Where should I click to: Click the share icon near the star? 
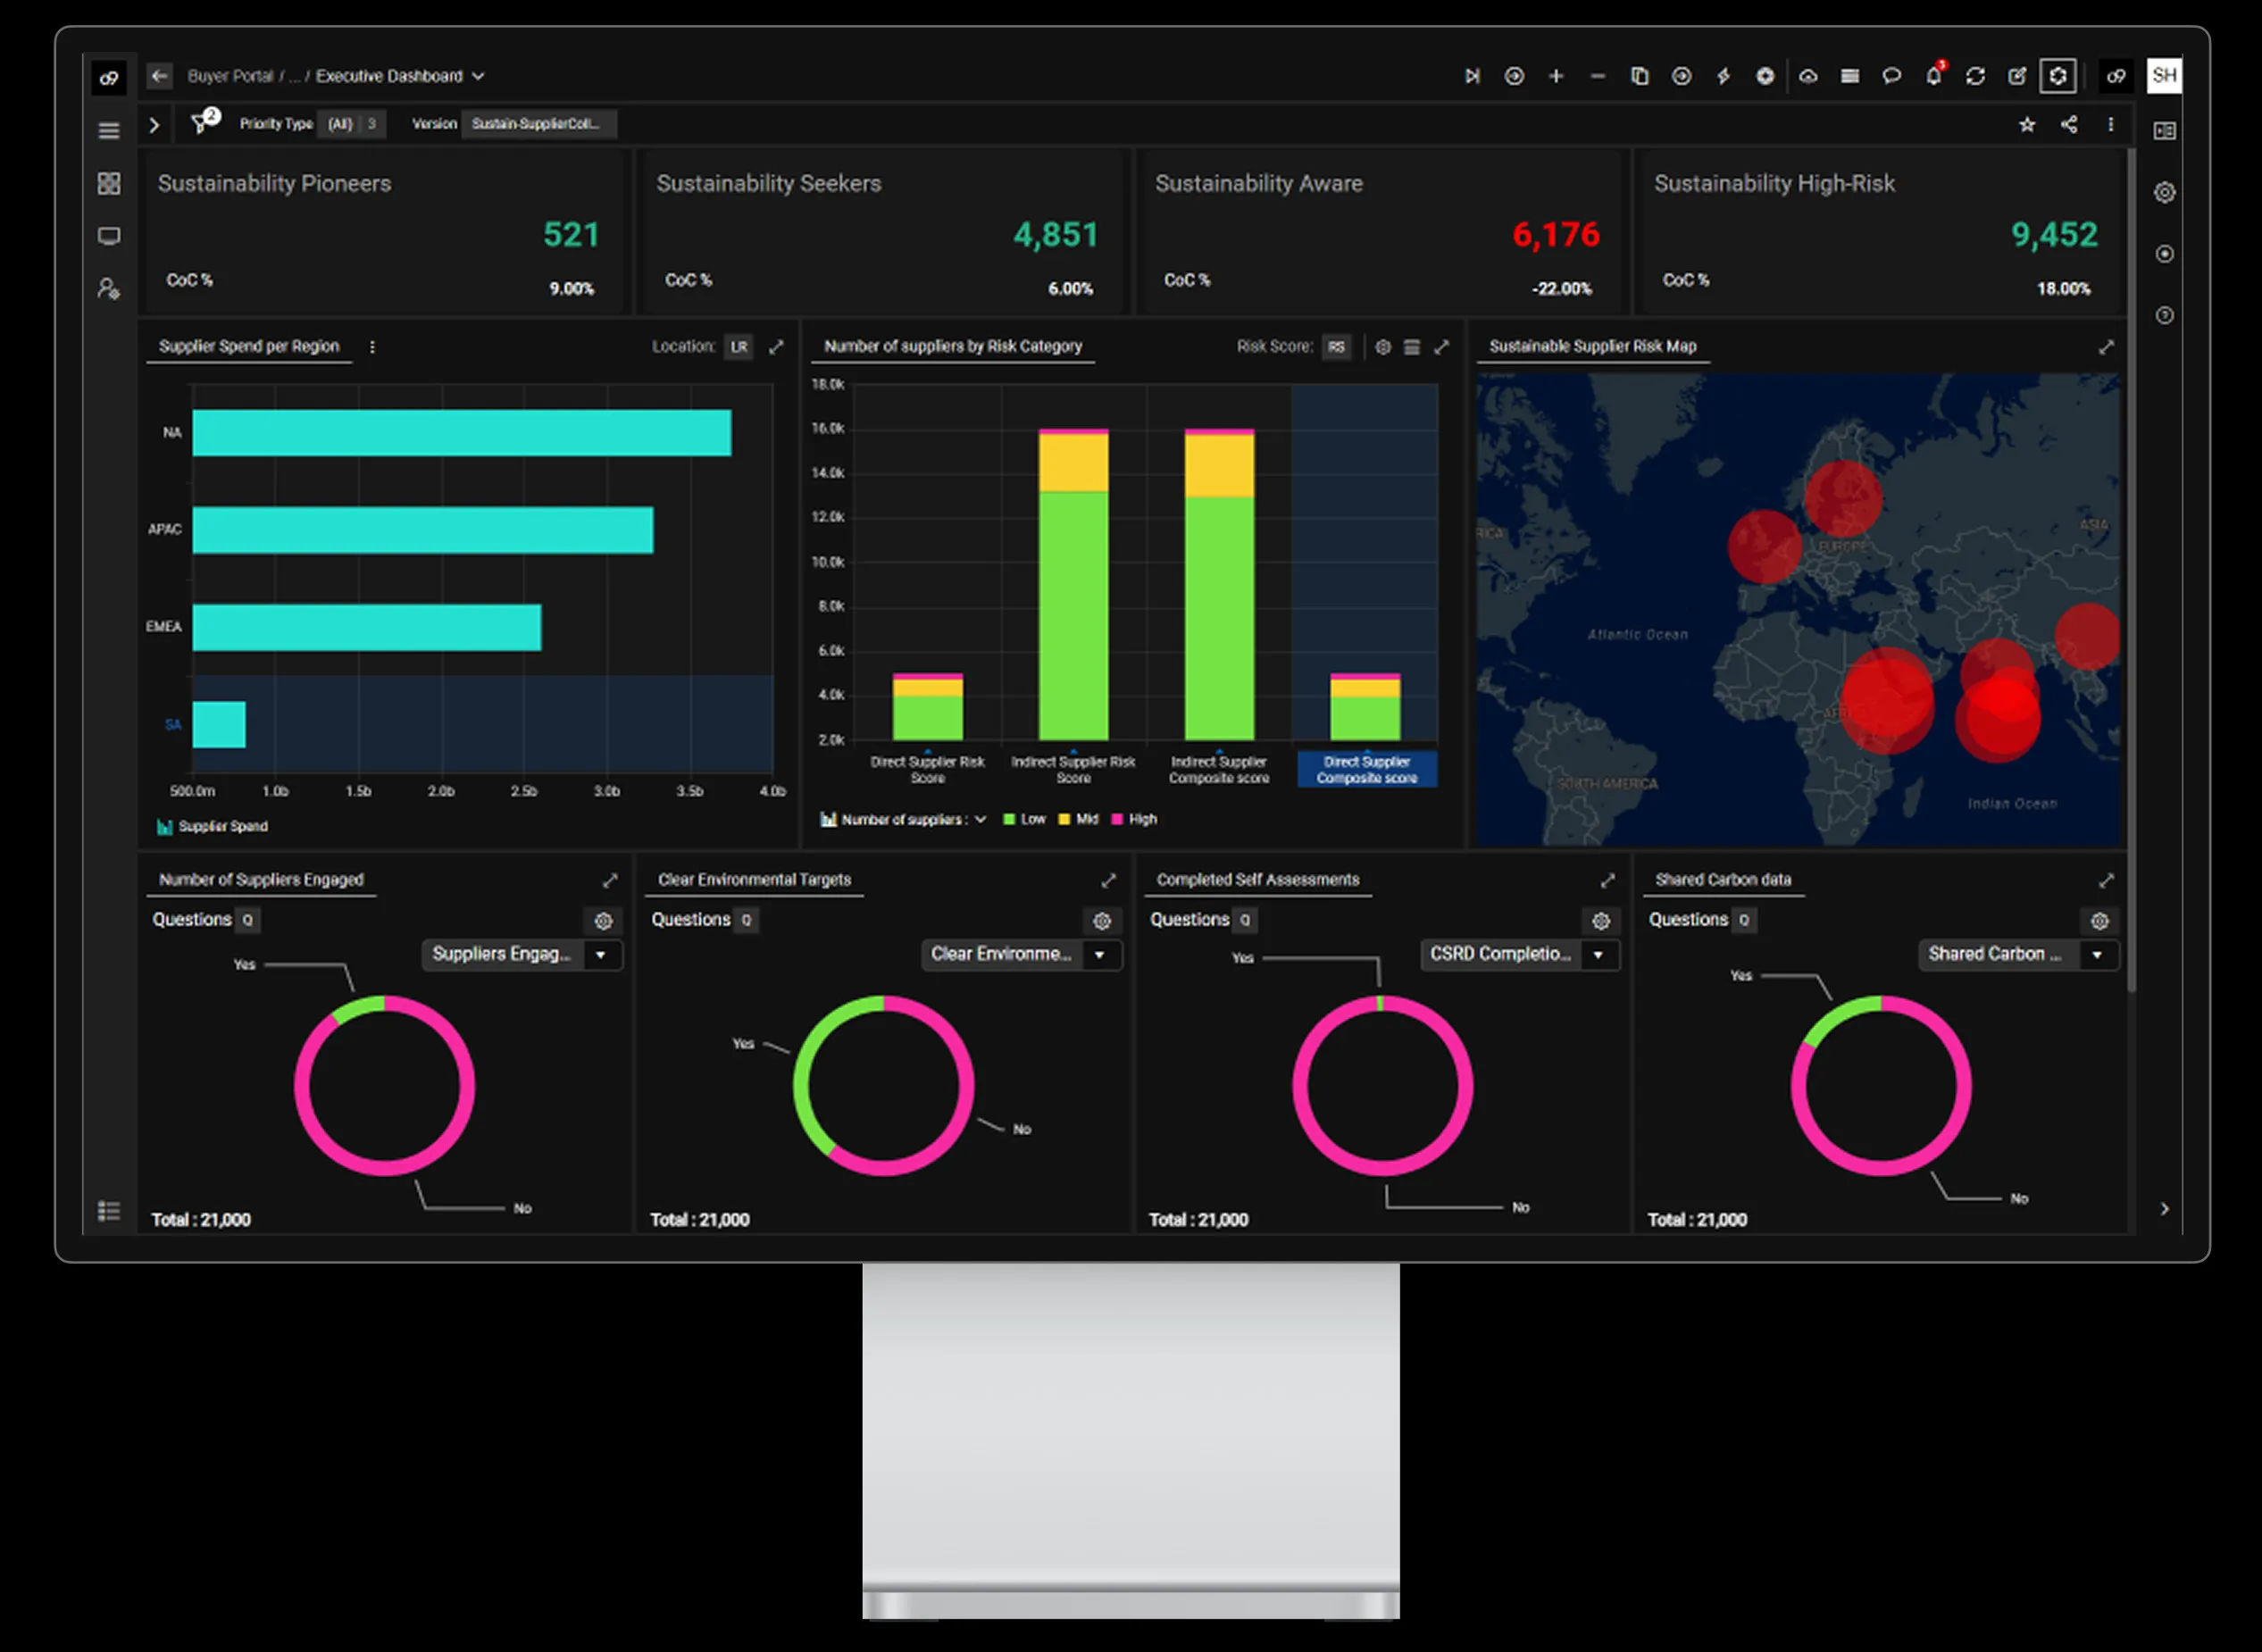click(x=2069, y=125)
